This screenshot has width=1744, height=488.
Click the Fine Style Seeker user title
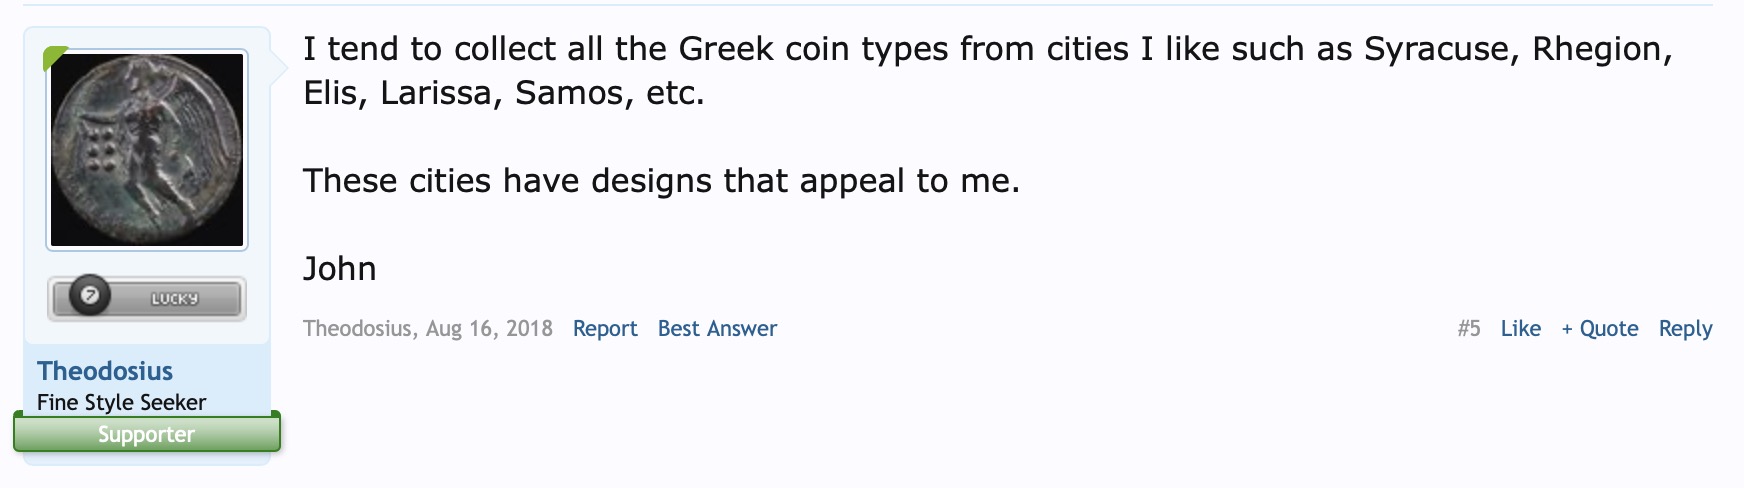click(122, 402)
